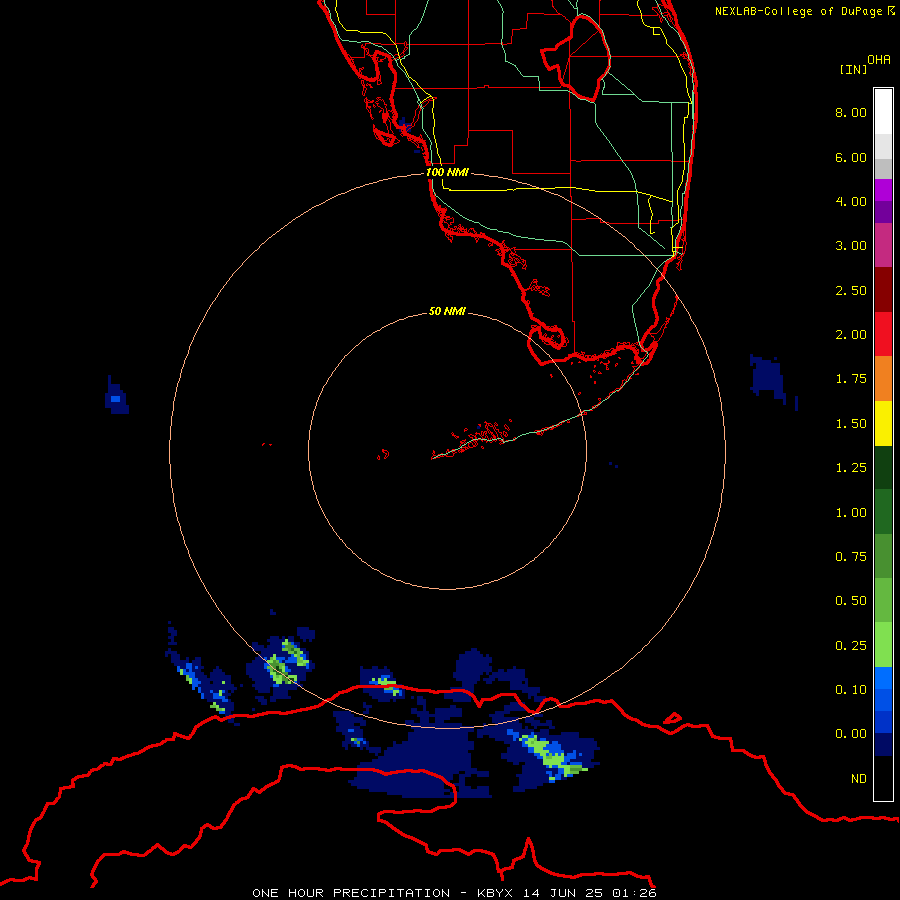The width and height of the screenshot is (900, 900).
Task: Click the isolated blue rain cell far west
Action: (117, 396)
